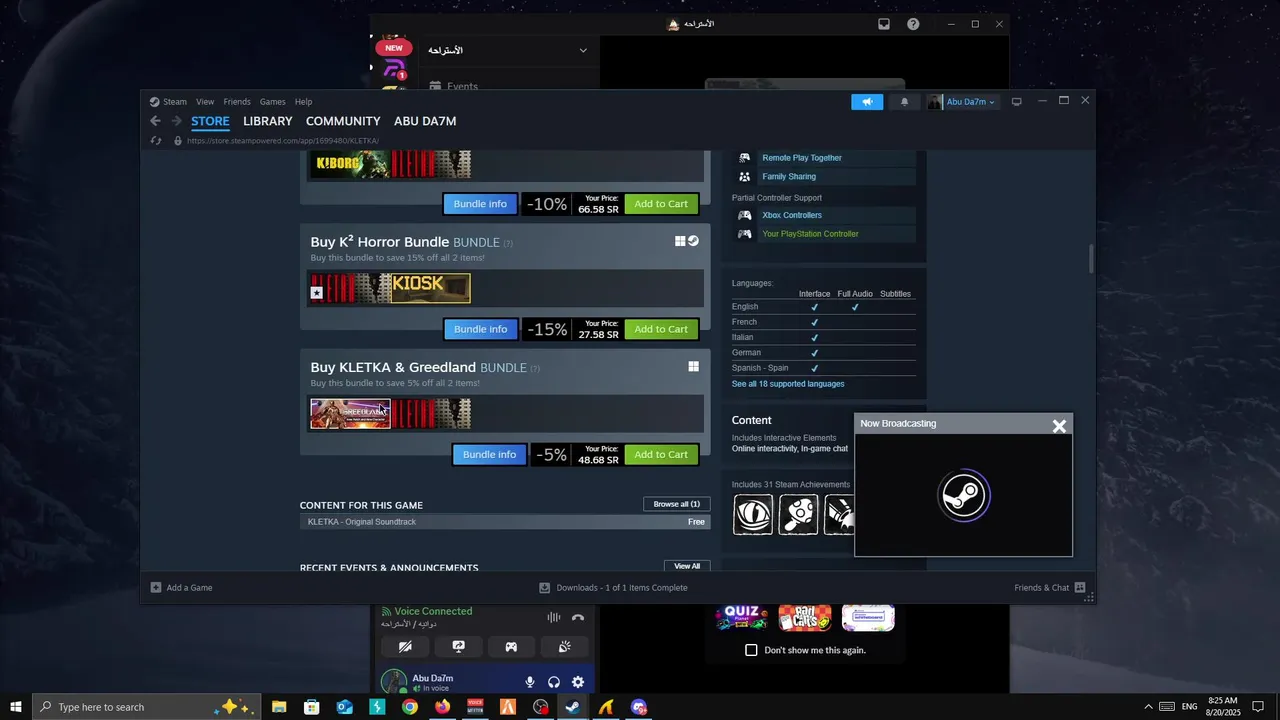Click the Windows Start button
Viewport: 1280px width, 720px height.
pos(15,706)
